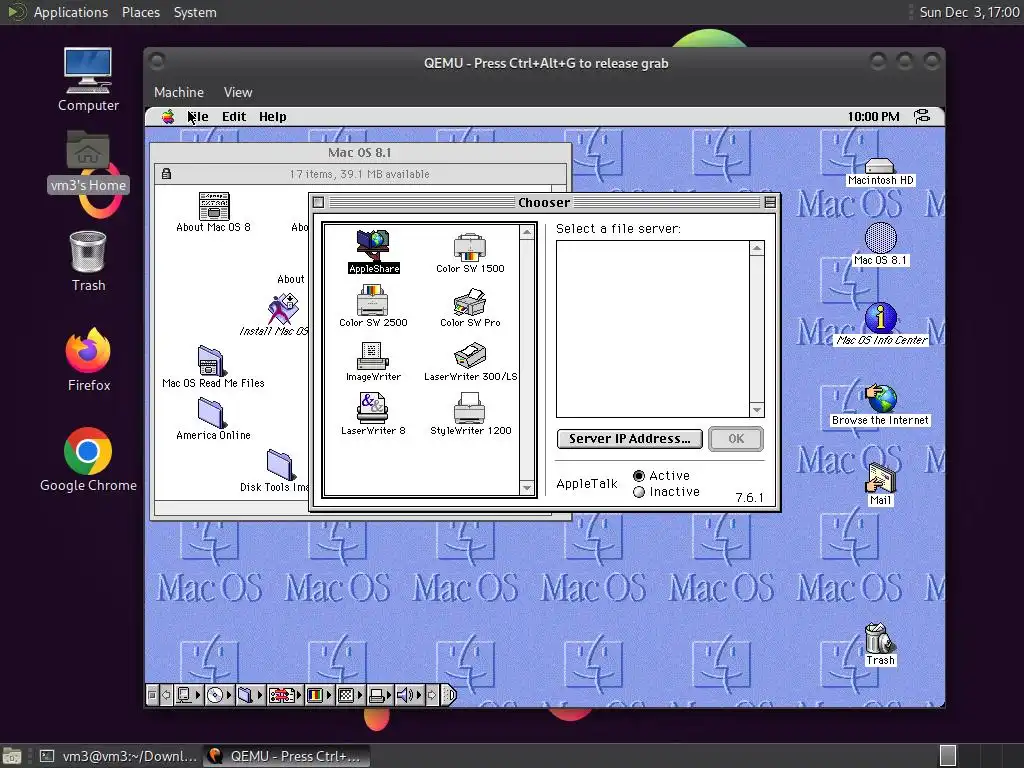The width and height of the screenshot is (1024, 768).
Task: Select the Browse the Internet icon
Action: [880, 405]
